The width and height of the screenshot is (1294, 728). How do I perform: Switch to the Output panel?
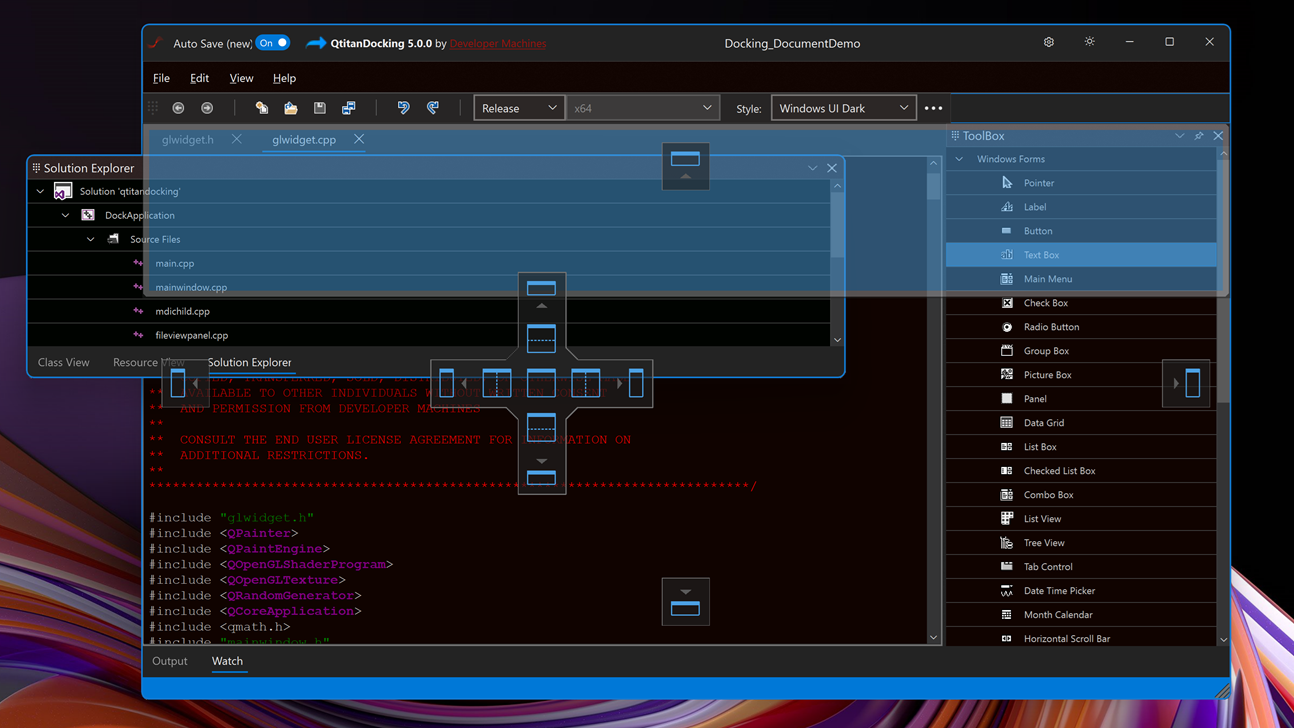pyautogui.click(x=170, y=661)
